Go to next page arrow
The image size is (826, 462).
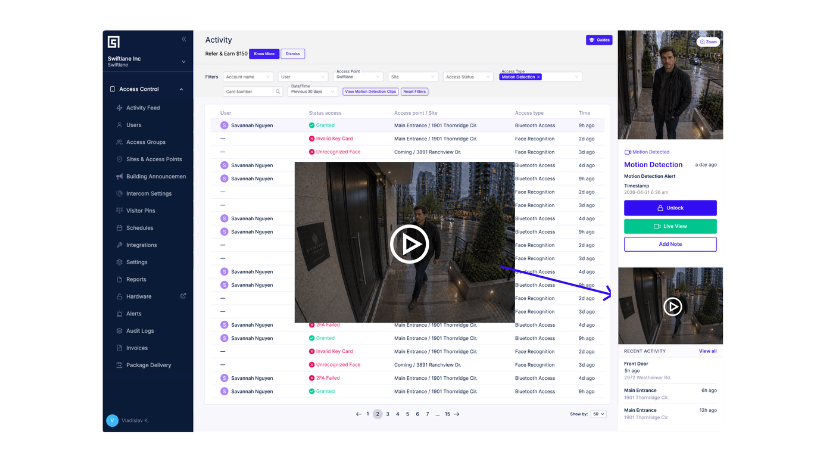tap(457, 414)
